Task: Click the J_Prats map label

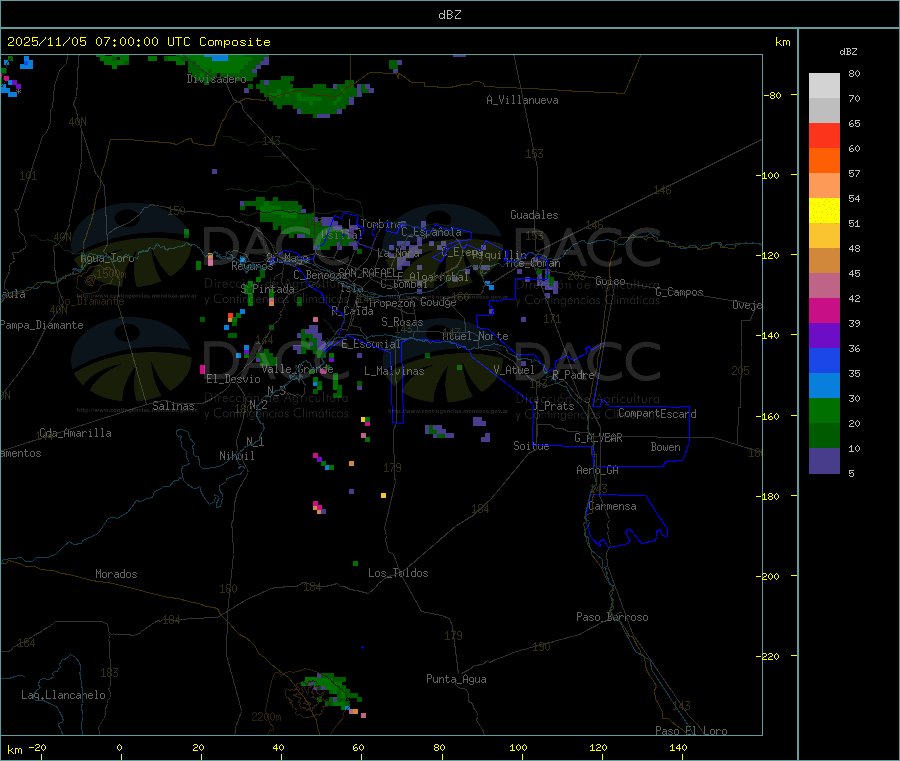Action: [x=553, y=406]
